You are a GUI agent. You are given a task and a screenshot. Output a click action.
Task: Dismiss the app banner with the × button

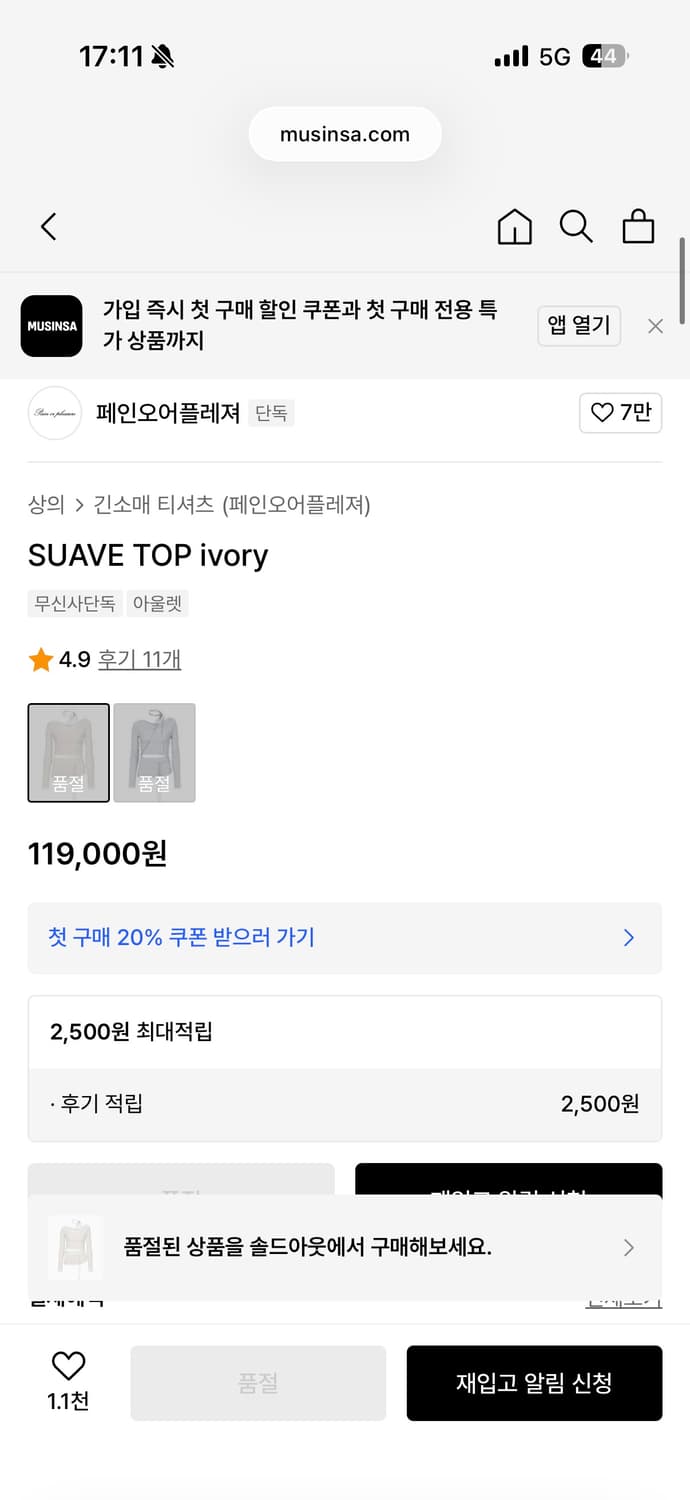(x=655, y=326)
